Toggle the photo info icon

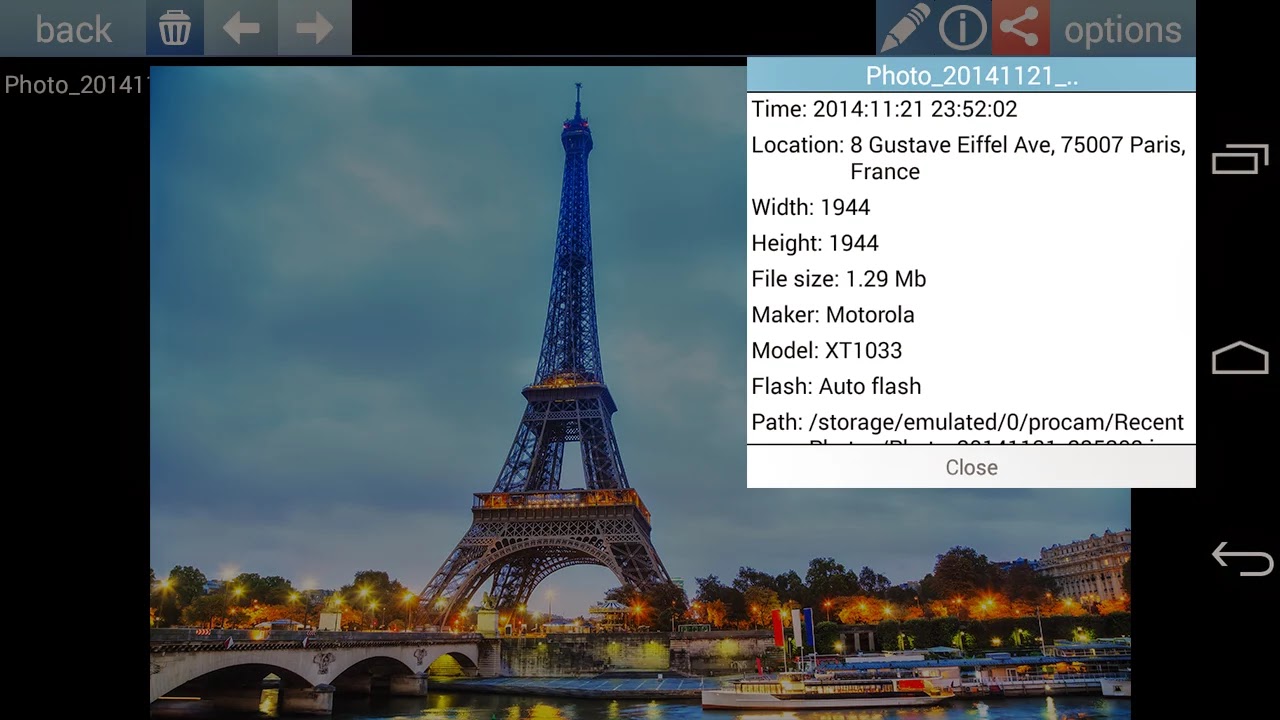pos(963,28)
